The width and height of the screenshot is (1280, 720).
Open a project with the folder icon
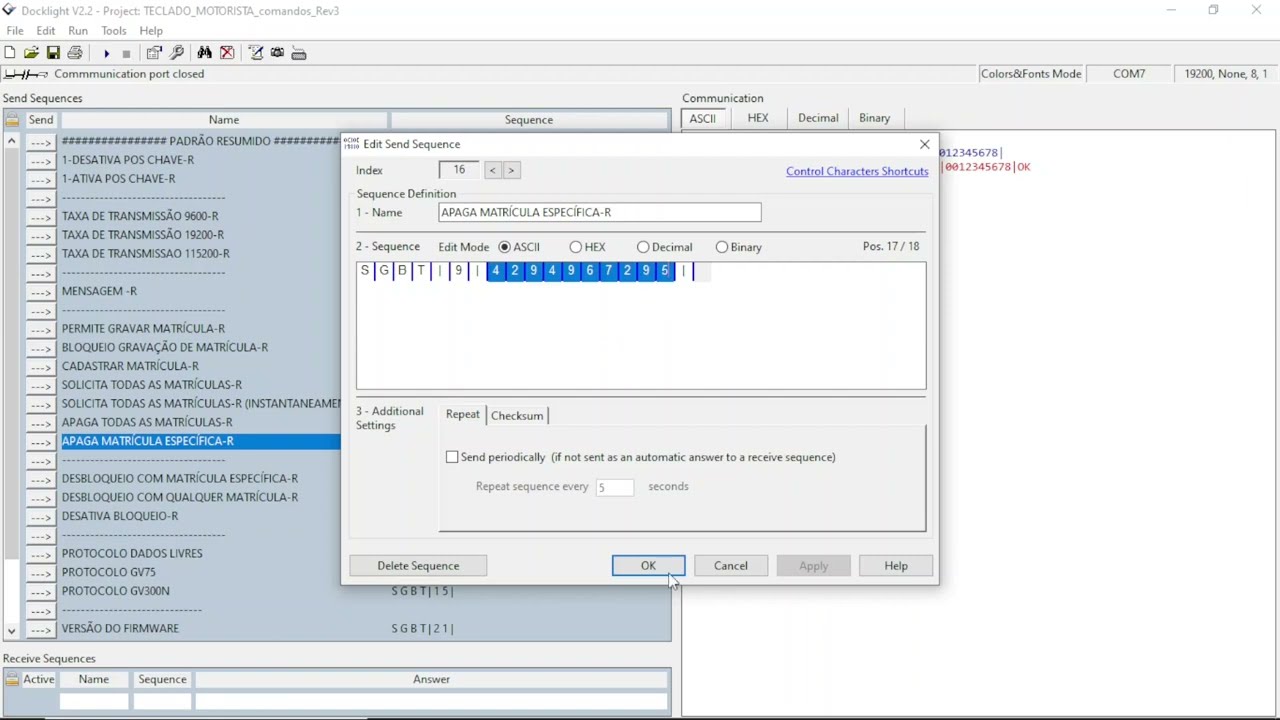click(32, 53)
